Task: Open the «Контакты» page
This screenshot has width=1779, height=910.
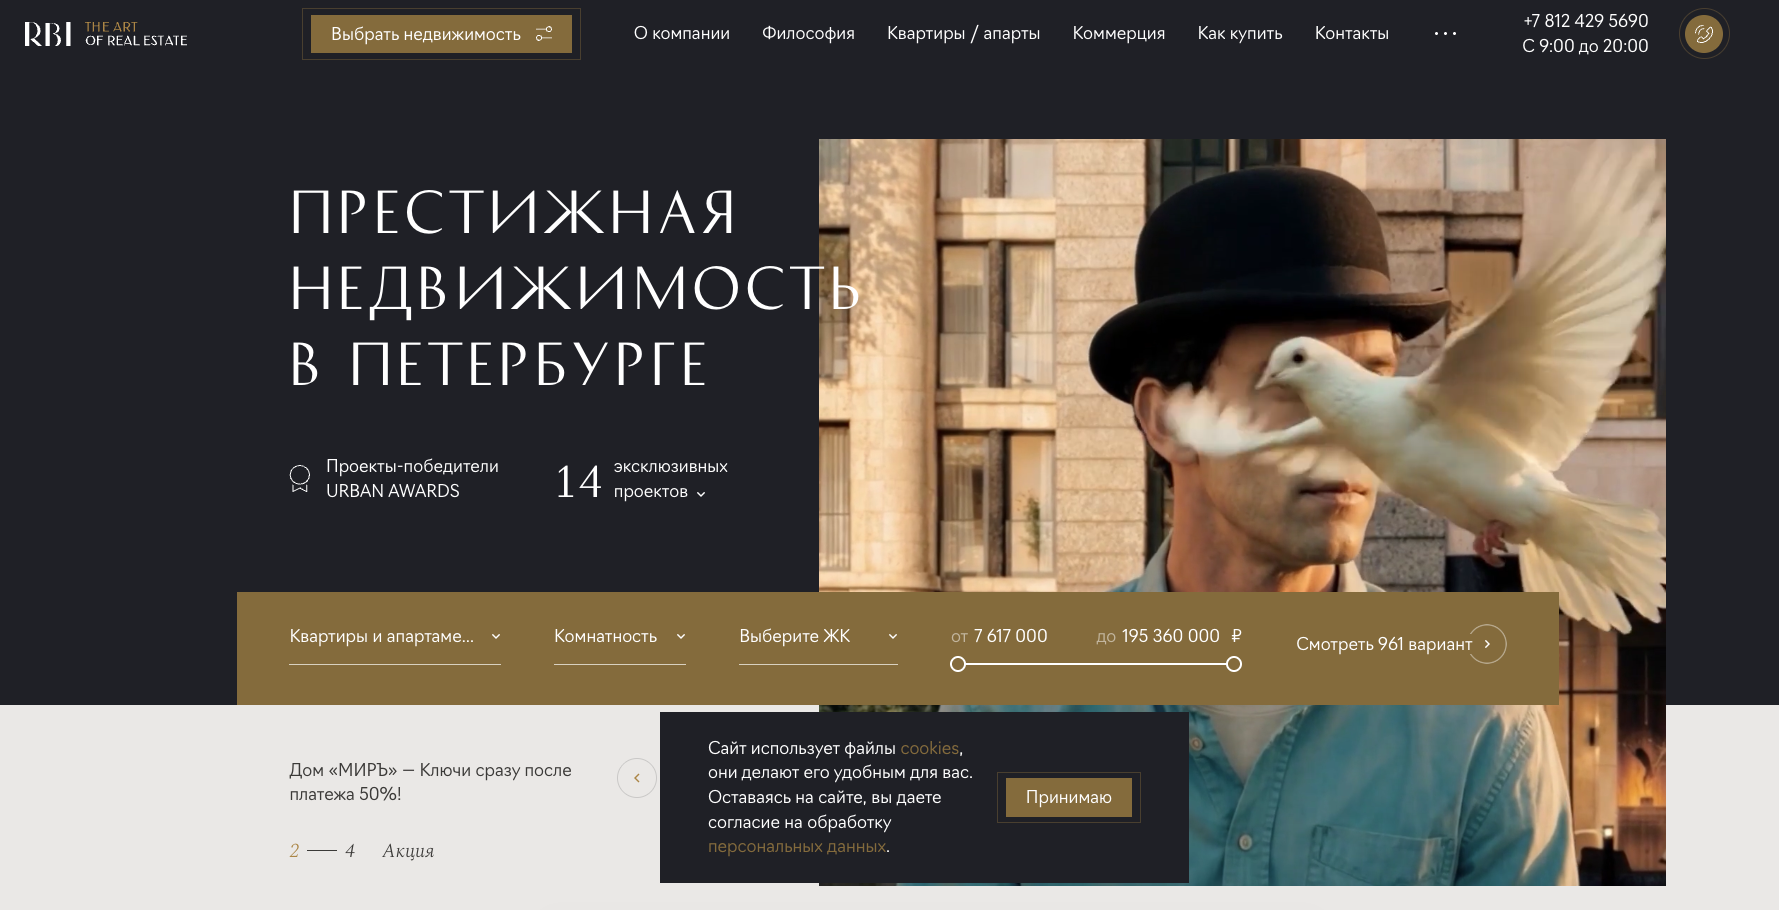Action: (1352, 33)
